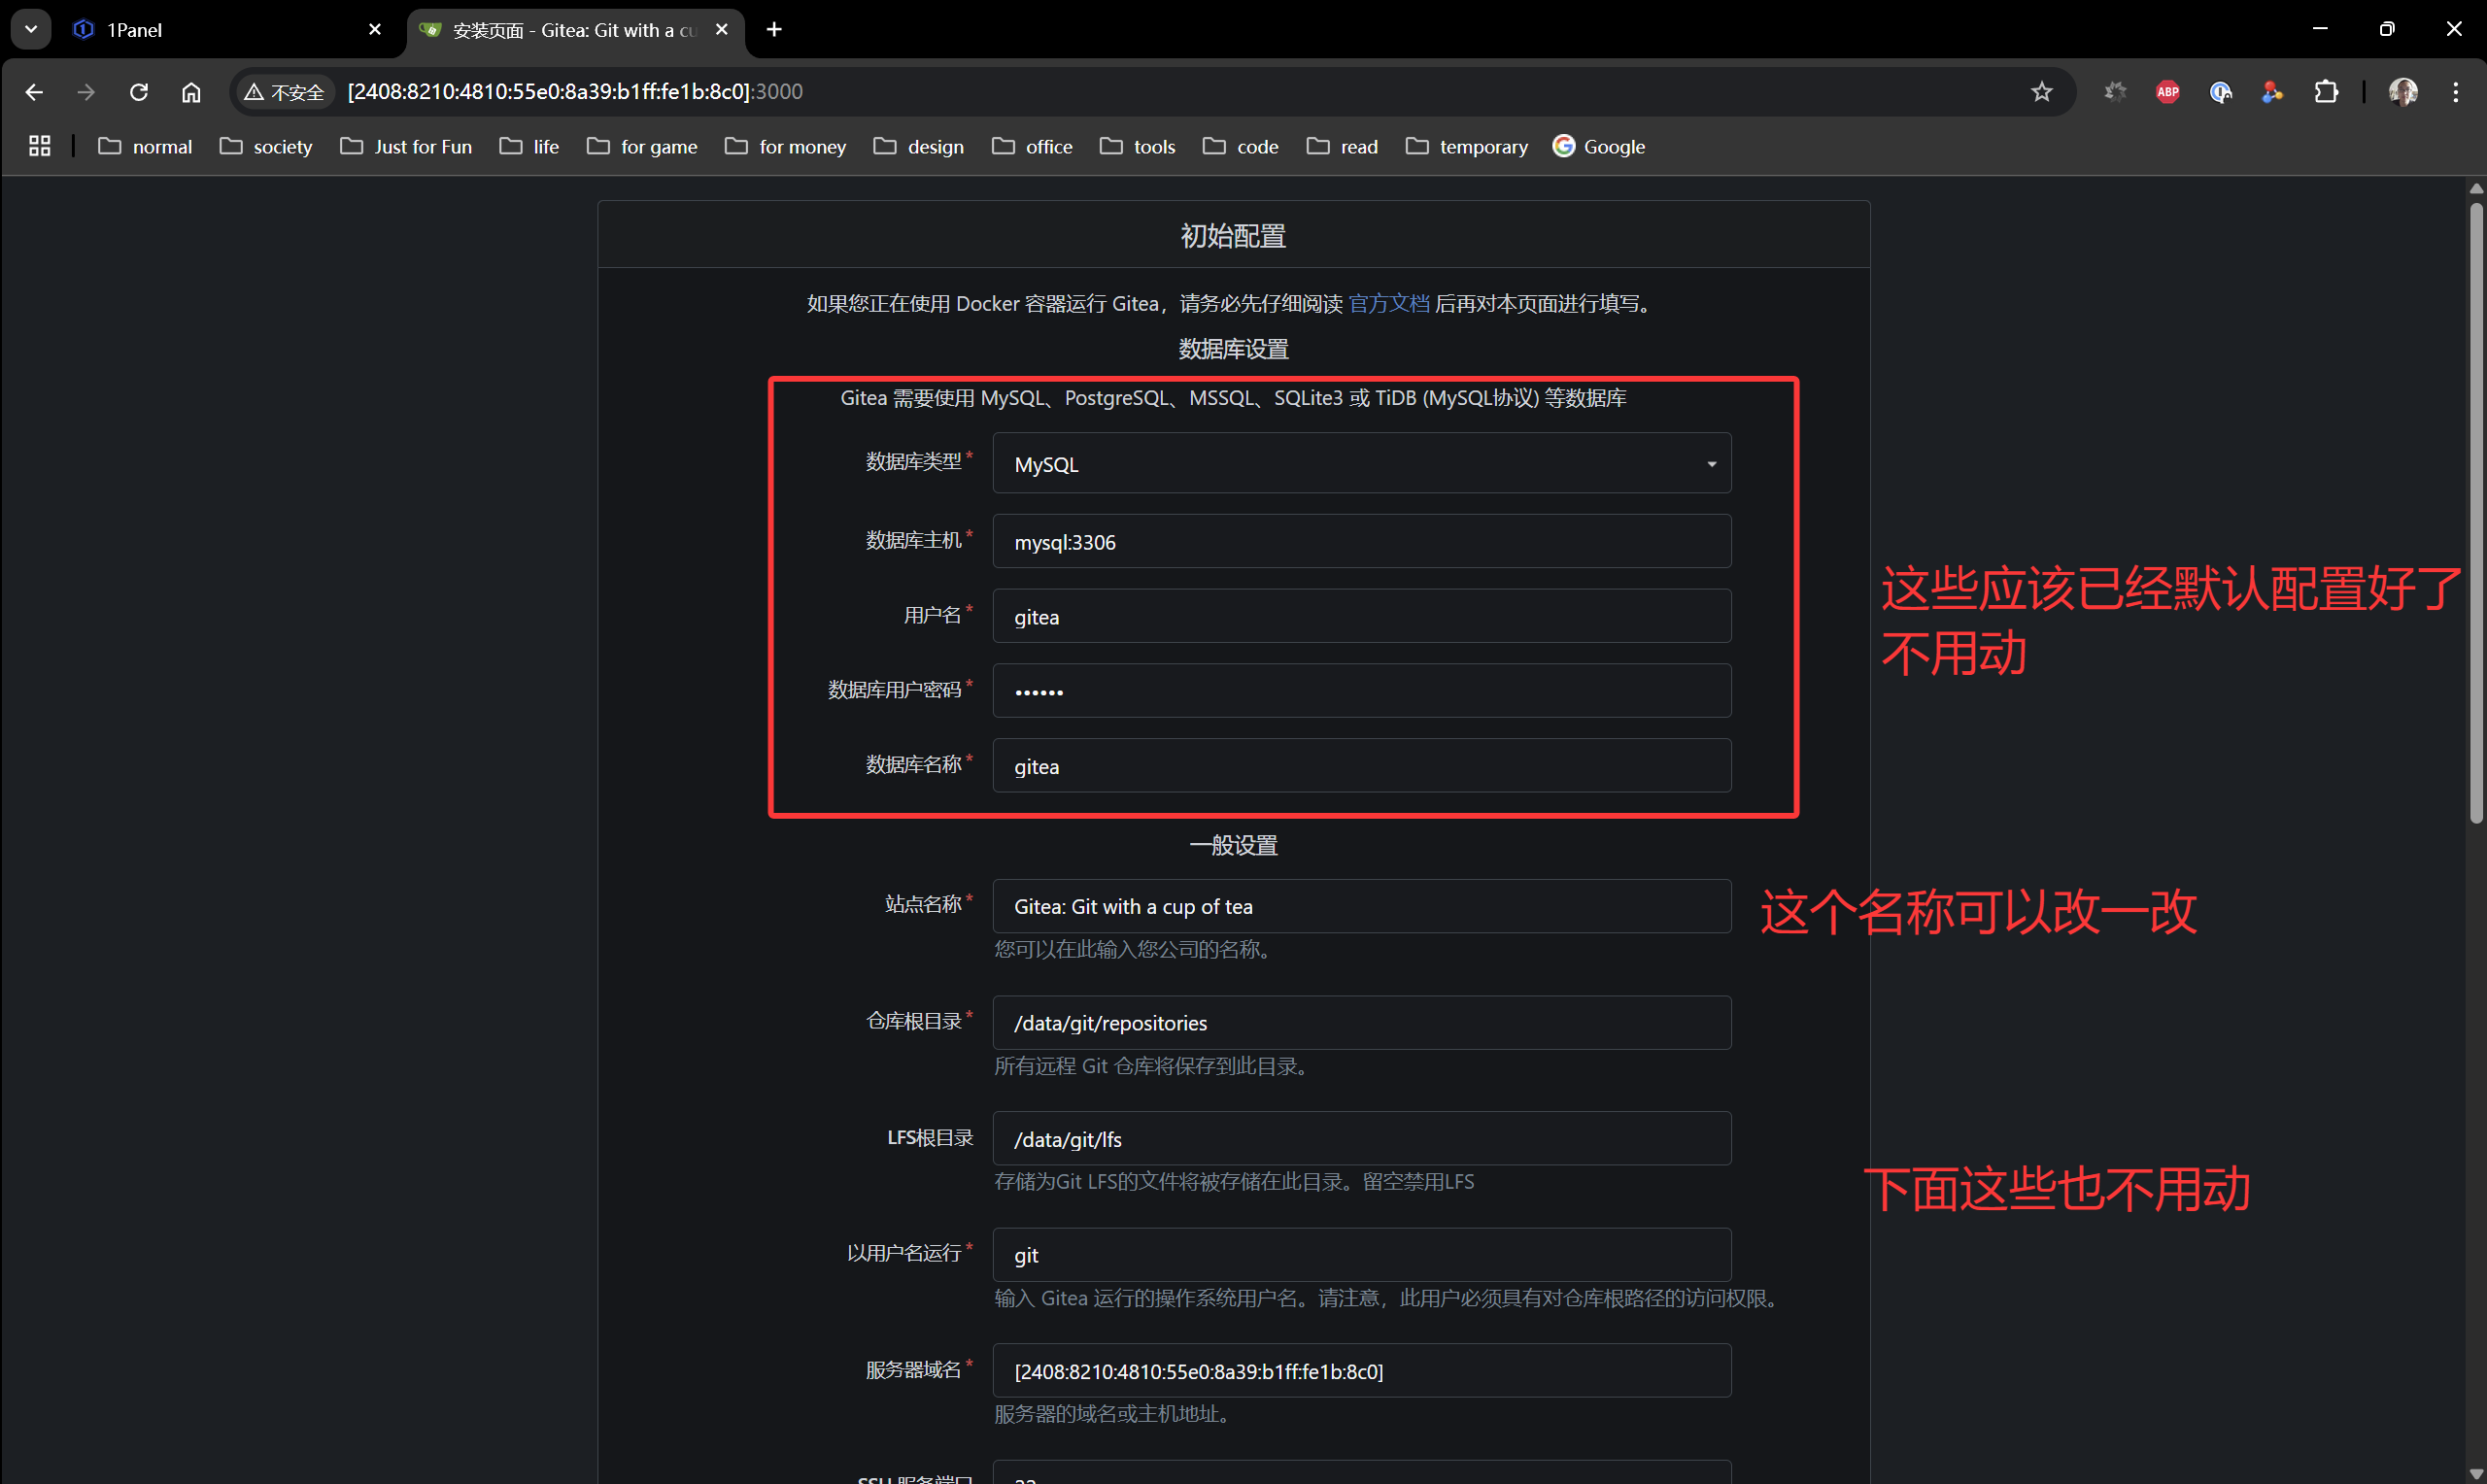Focus the 数据库主机 mysql:3306 field
The height and width of the screenshot is (1484, 2487).
1360,542
